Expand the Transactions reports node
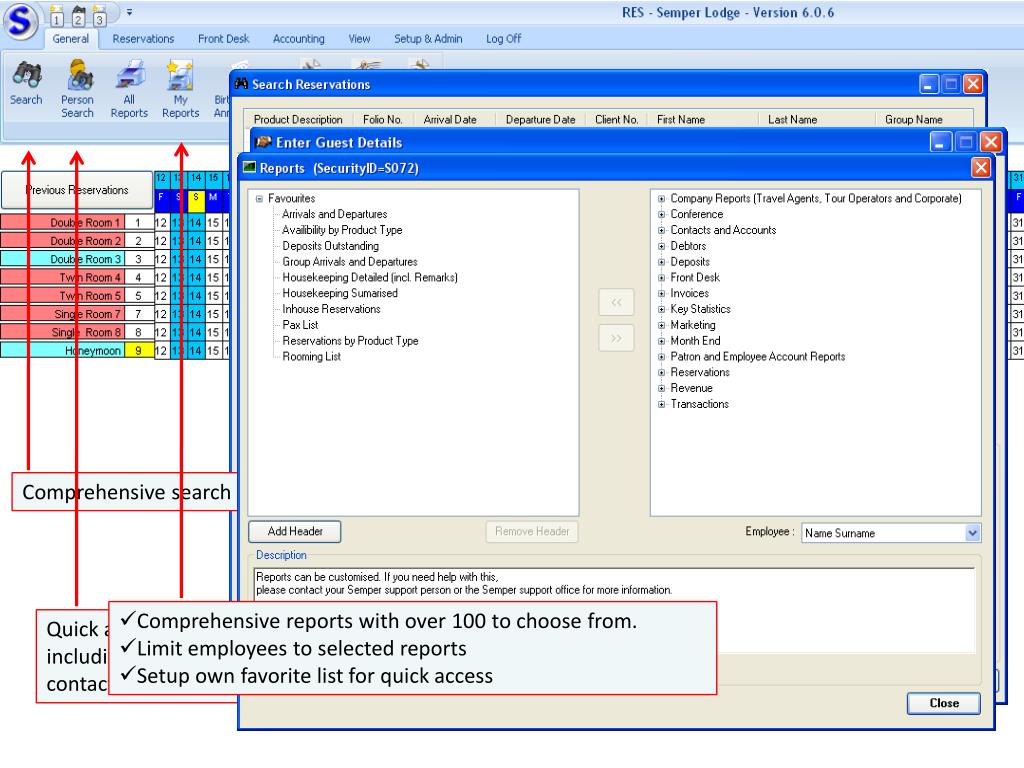The image size is (1024, 768). 662,404
